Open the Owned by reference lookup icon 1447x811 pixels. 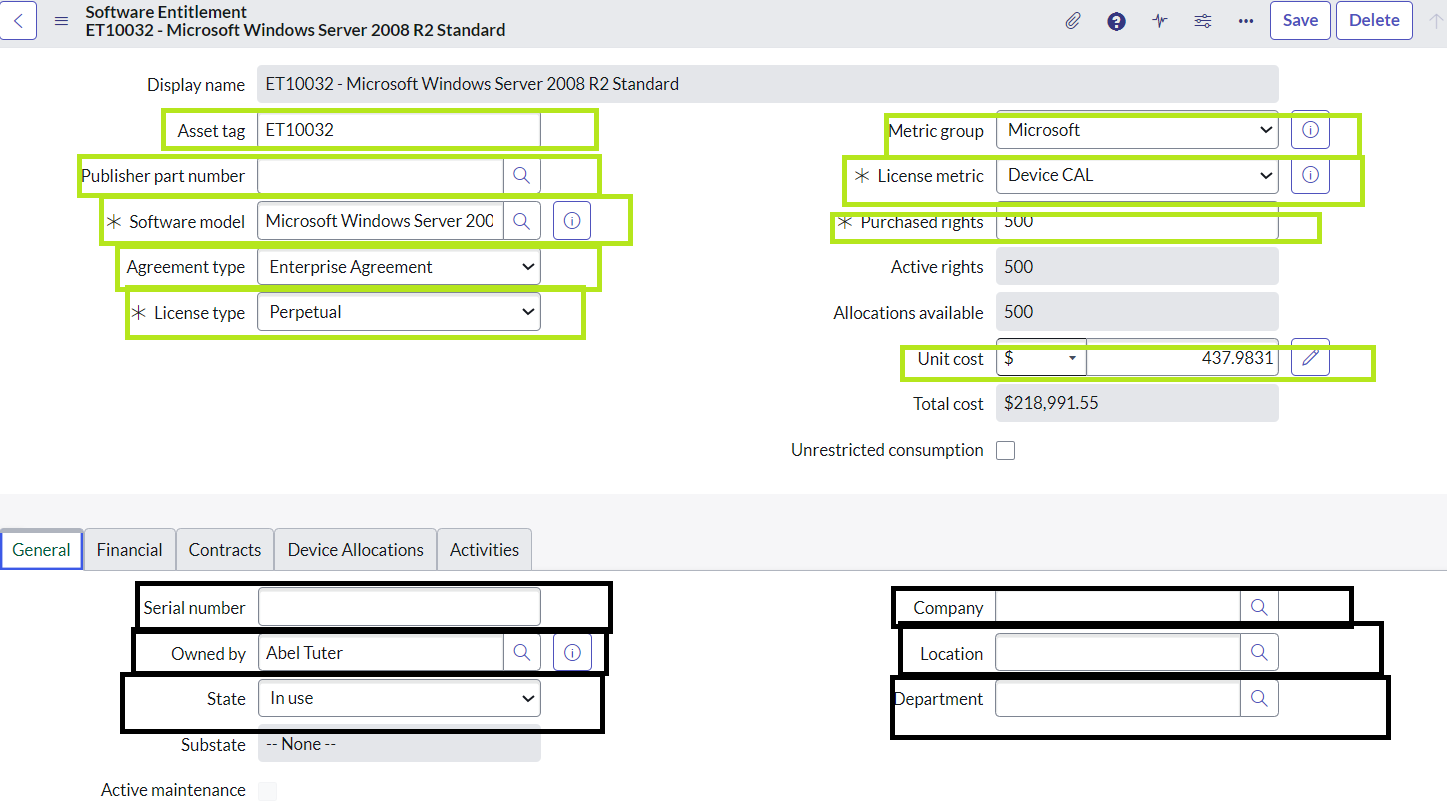521,652
